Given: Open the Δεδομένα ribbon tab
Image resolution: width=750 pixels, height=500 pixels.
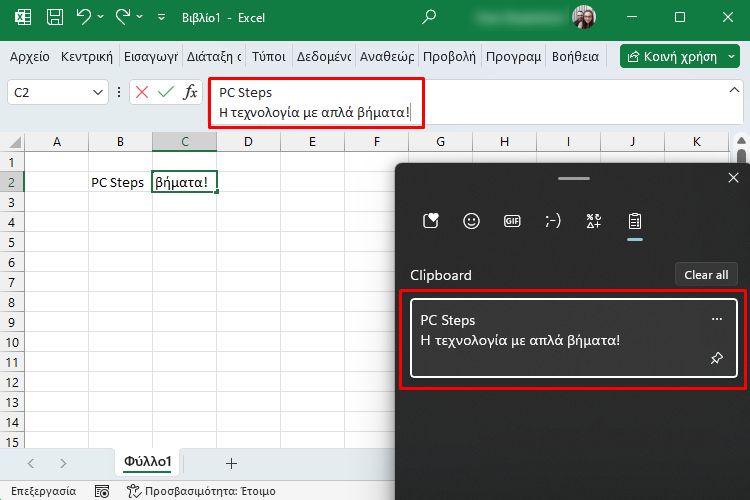Looking at the screenshot, I should (x=324, y=57).
